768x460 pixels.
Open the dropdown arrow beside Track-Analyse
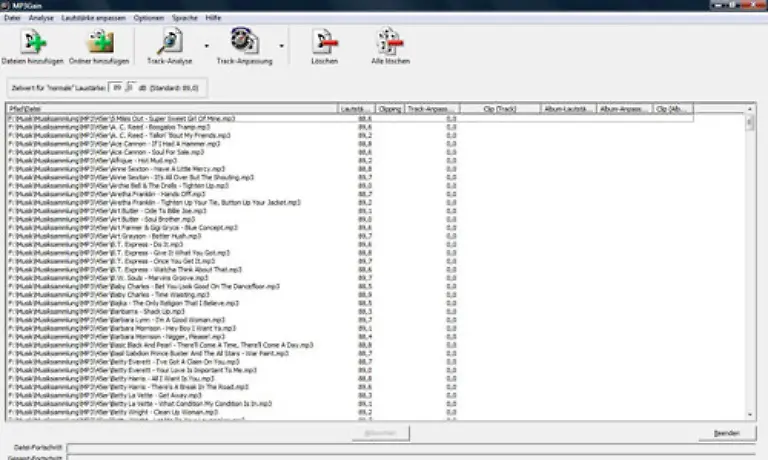click(x=207, y=46)
